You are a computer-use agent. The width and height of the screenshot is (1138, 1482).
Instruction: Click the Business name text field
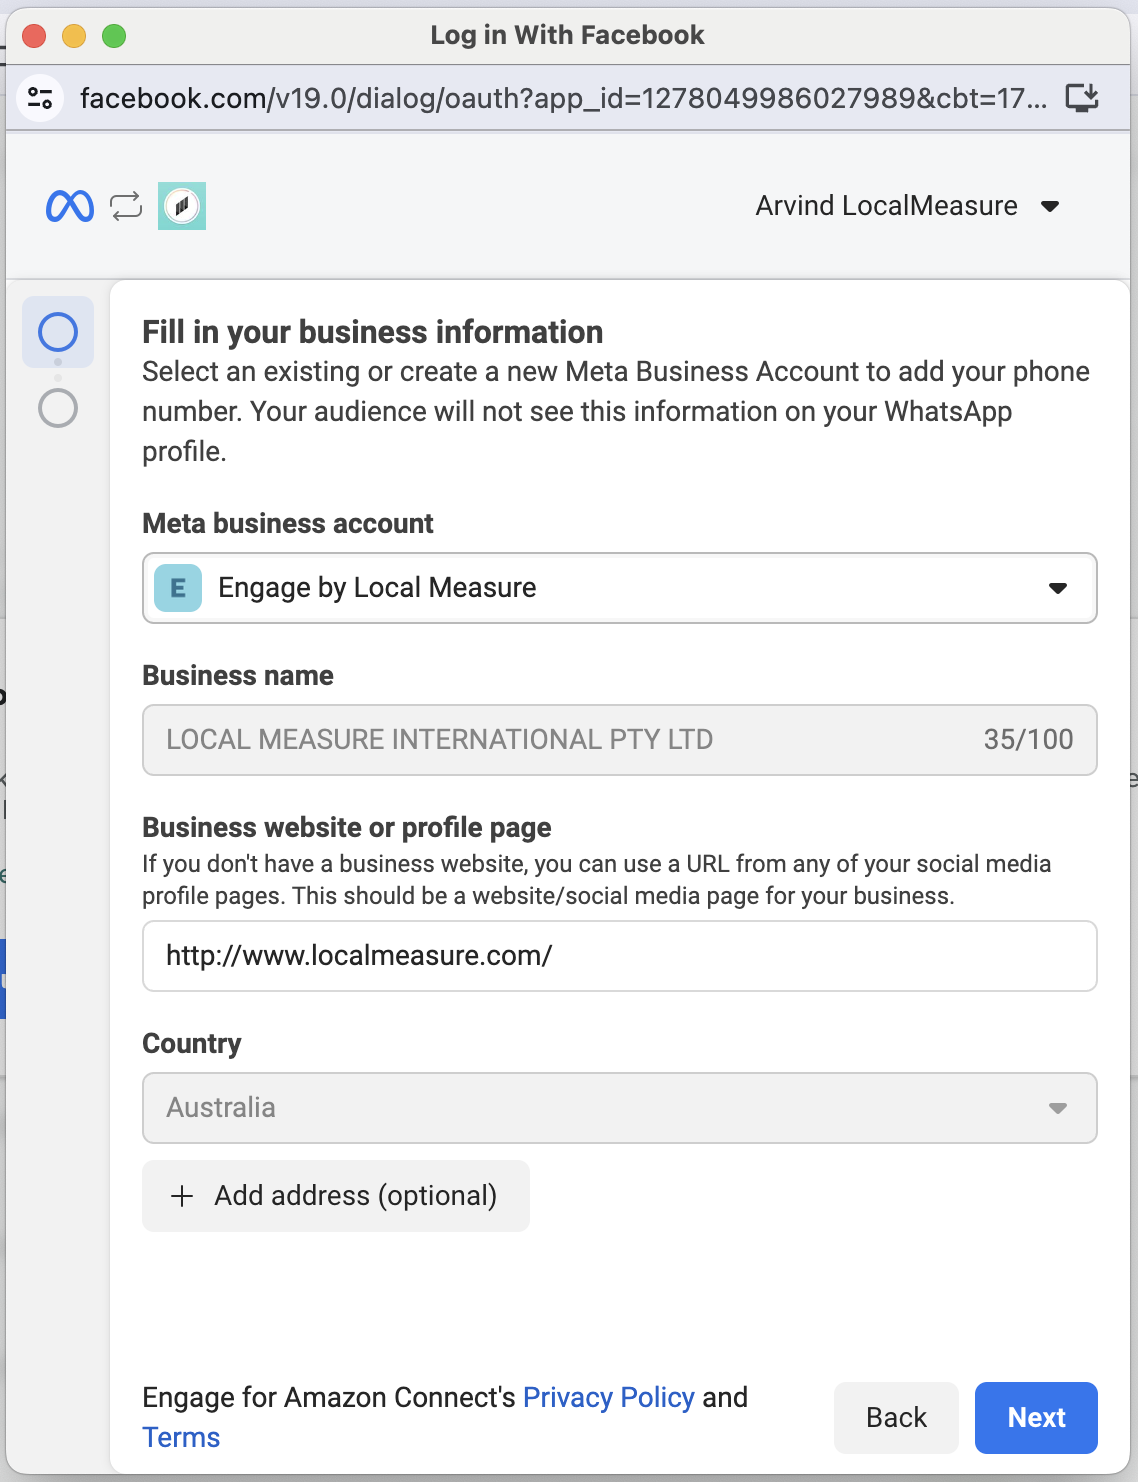click(560, 740)
